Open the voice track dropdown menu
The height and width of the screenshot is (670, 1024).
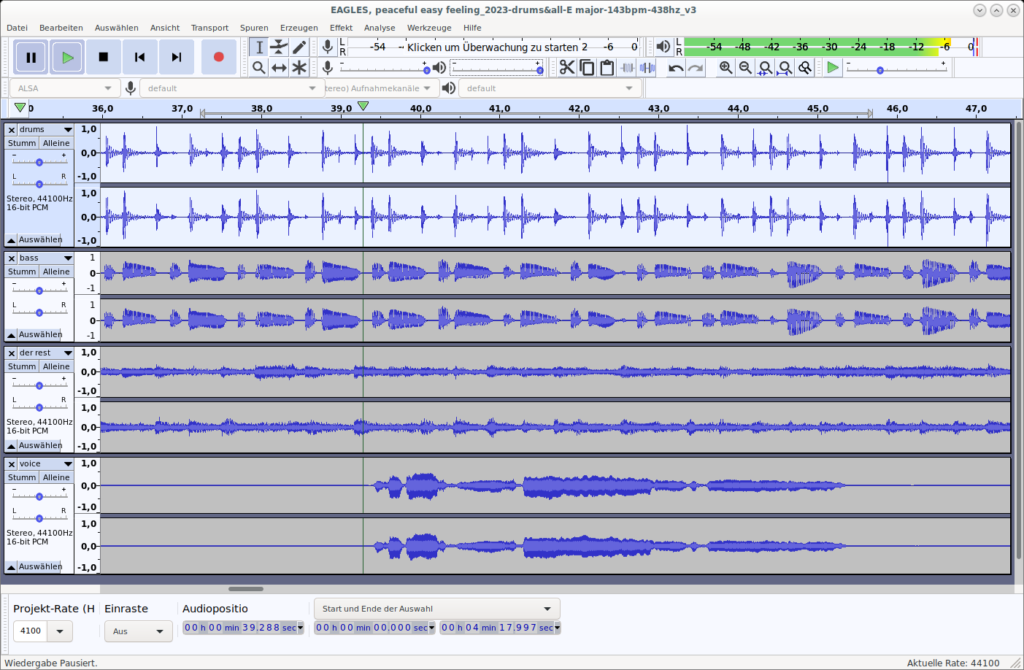[45, 464]
